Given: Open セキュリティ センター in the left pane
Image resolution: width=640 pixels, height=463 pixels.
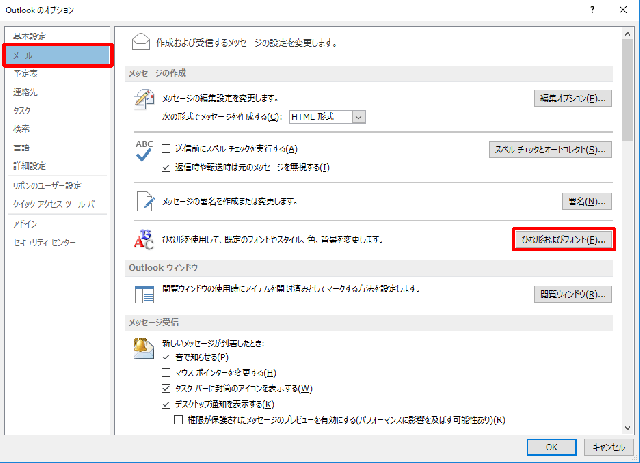Looking at the screenshot, I should [x=44, y=243].
